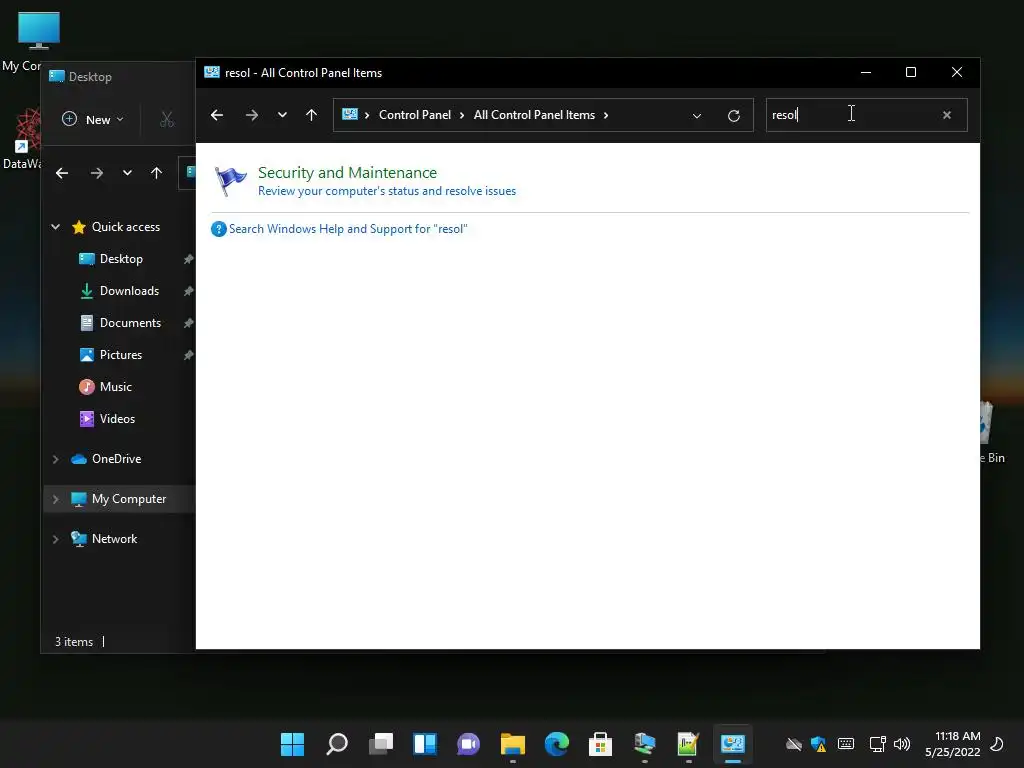Open the address bar history dropdown
This screenshot has height=768, width=1024.
point(697,116)
